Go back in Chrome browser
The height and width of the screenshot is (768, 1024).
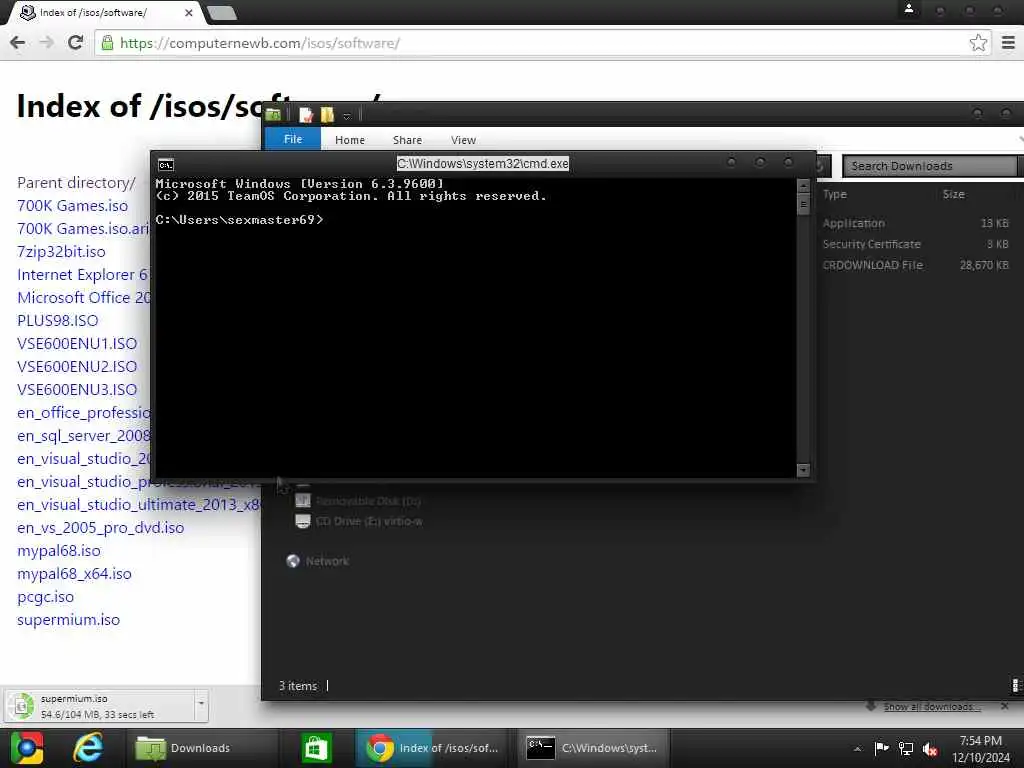point(18,42)
